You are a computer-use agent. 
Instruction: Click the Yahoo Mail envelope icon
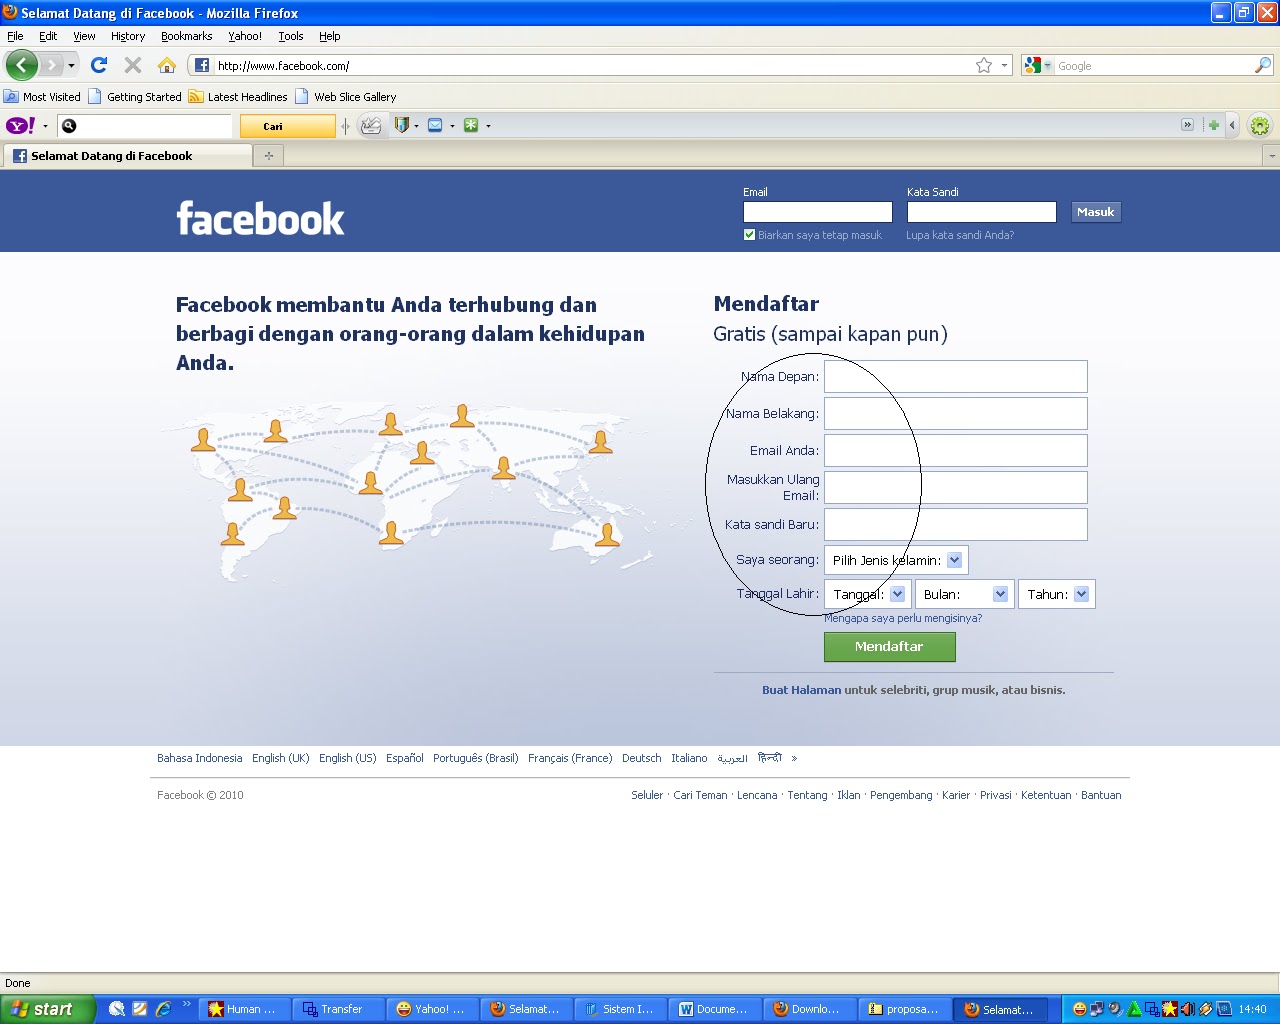[x=435, y=126]
